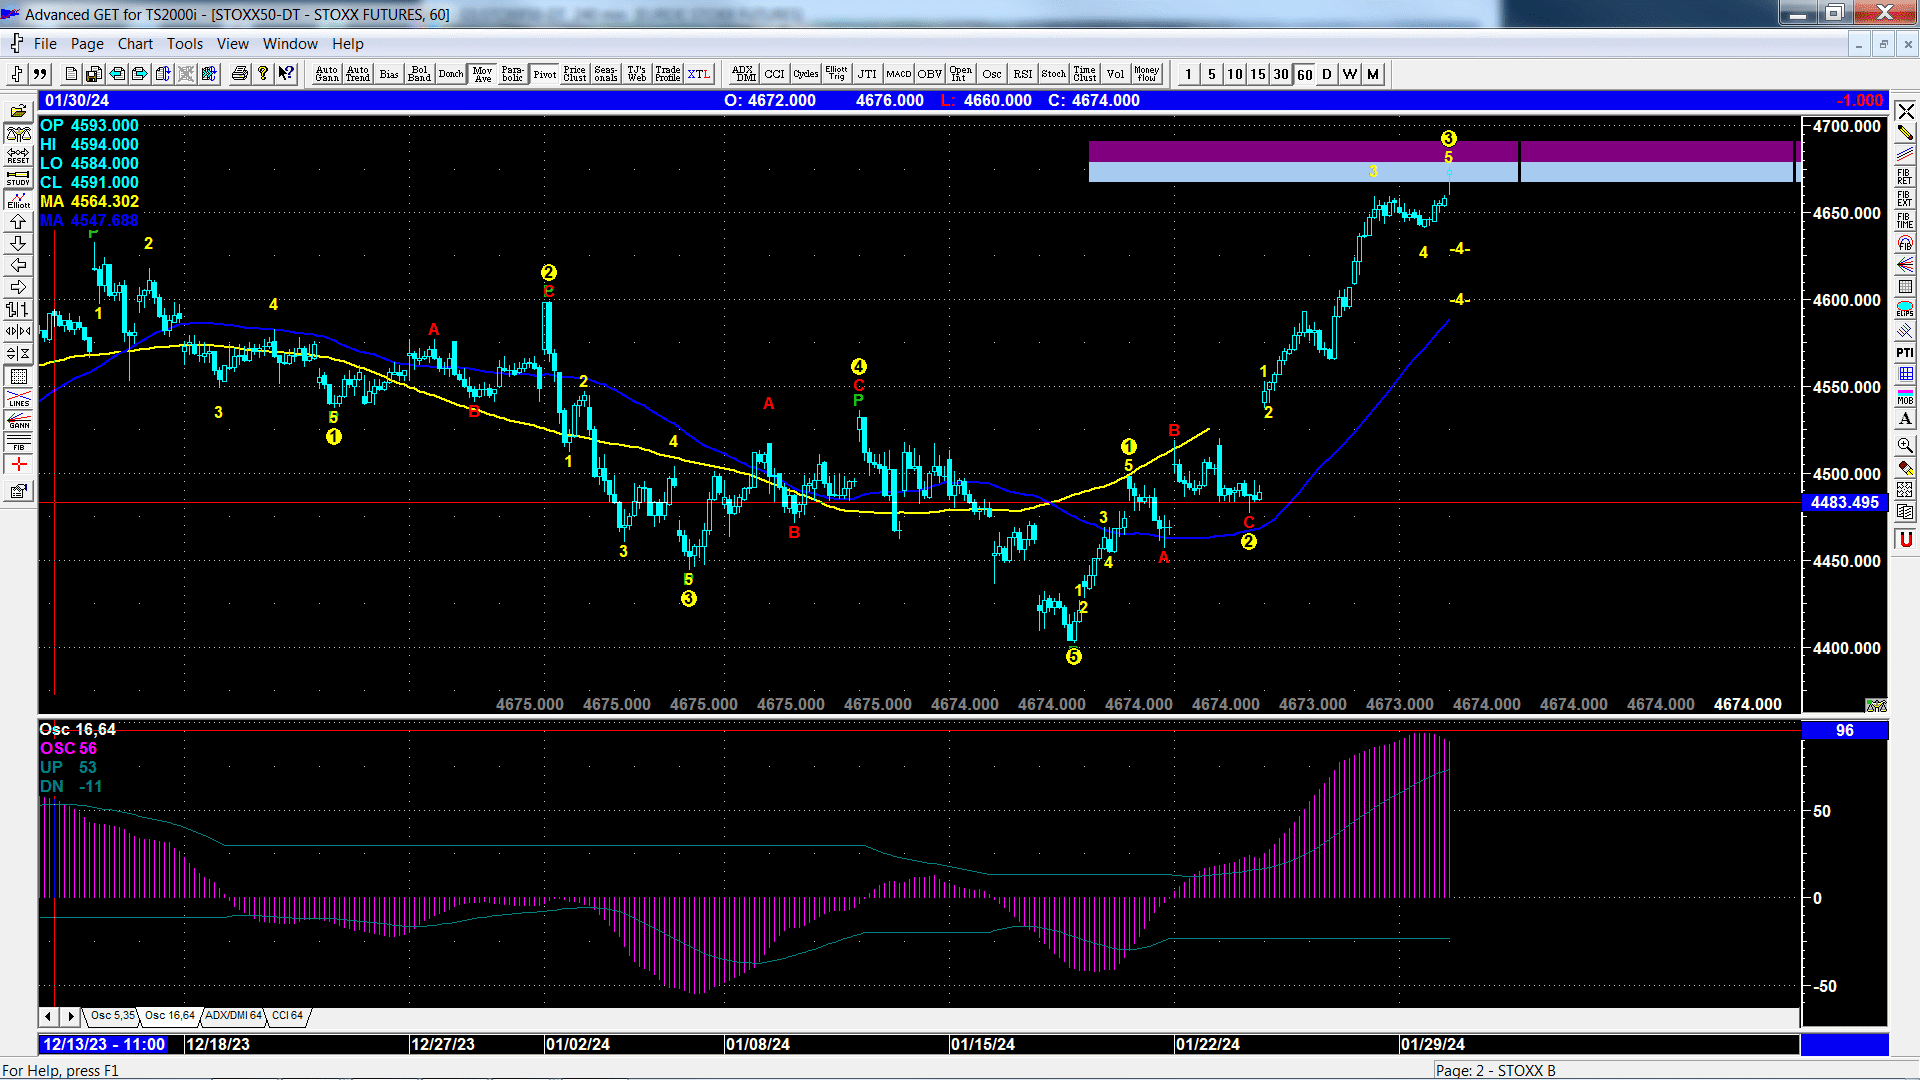Toggle the XTL indicator
Viewport: 1920px width, 1080px height.
pyautogui.click(x=699, y=74)
